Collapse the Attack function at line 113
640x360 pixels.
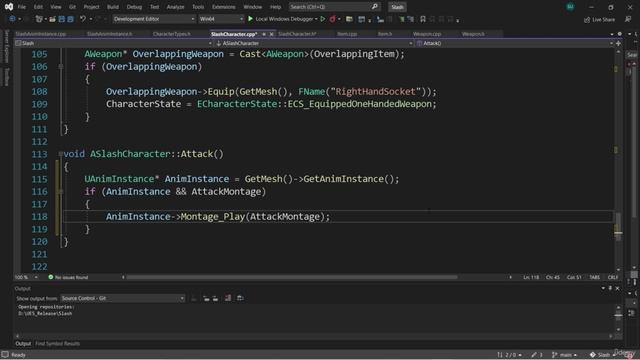(x=60, y=154)
